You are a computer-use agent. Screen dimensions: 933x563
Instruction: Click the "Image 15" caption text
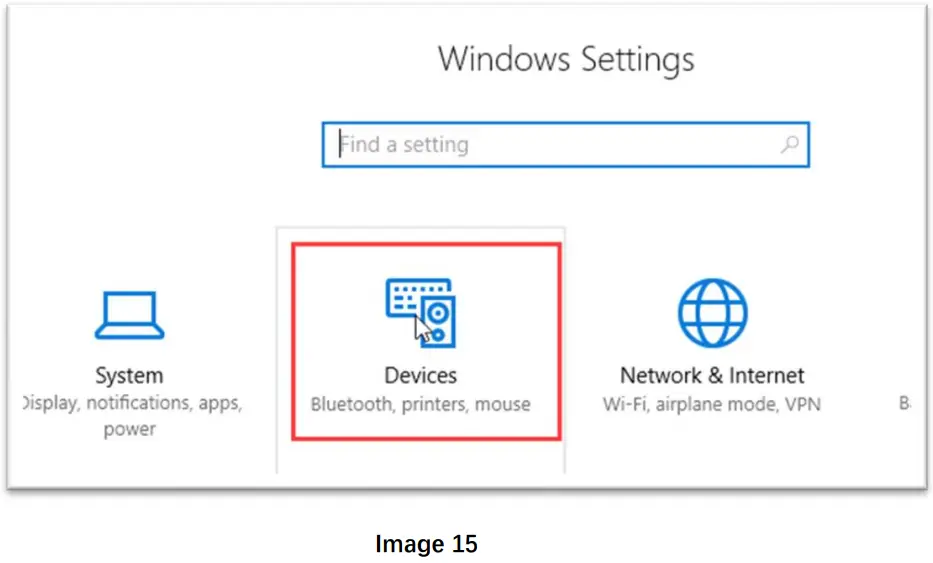[x=426, y=544]
